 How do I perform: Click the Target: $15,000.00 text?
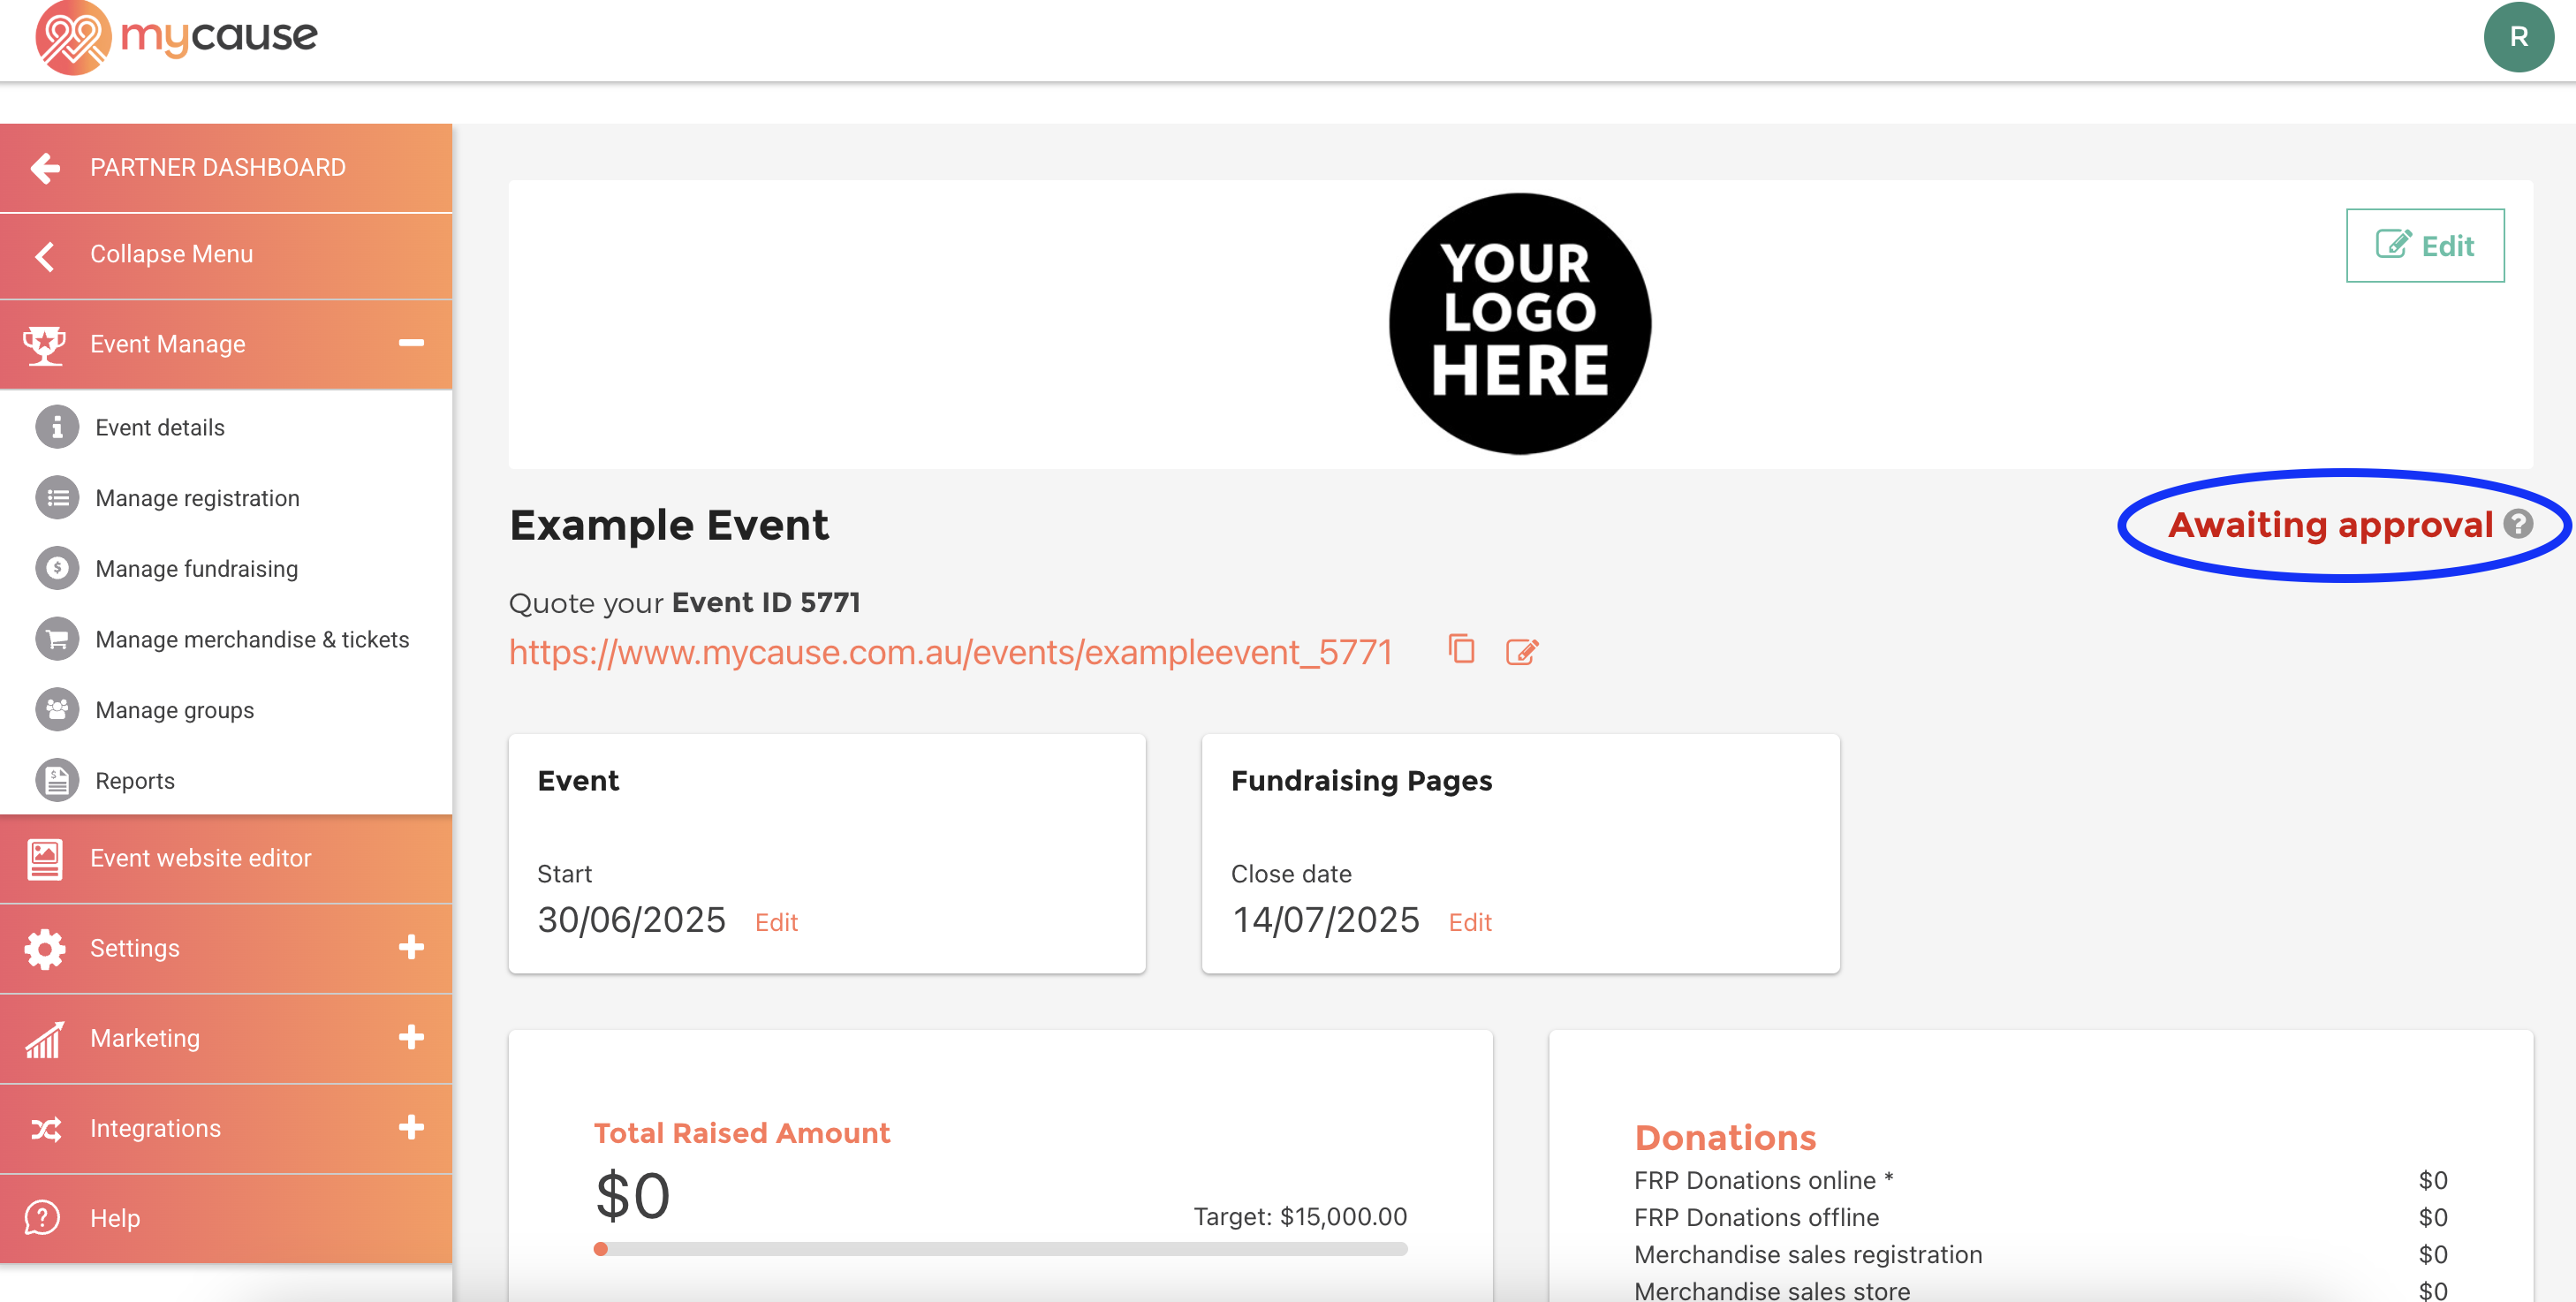pos(1300,1217)
